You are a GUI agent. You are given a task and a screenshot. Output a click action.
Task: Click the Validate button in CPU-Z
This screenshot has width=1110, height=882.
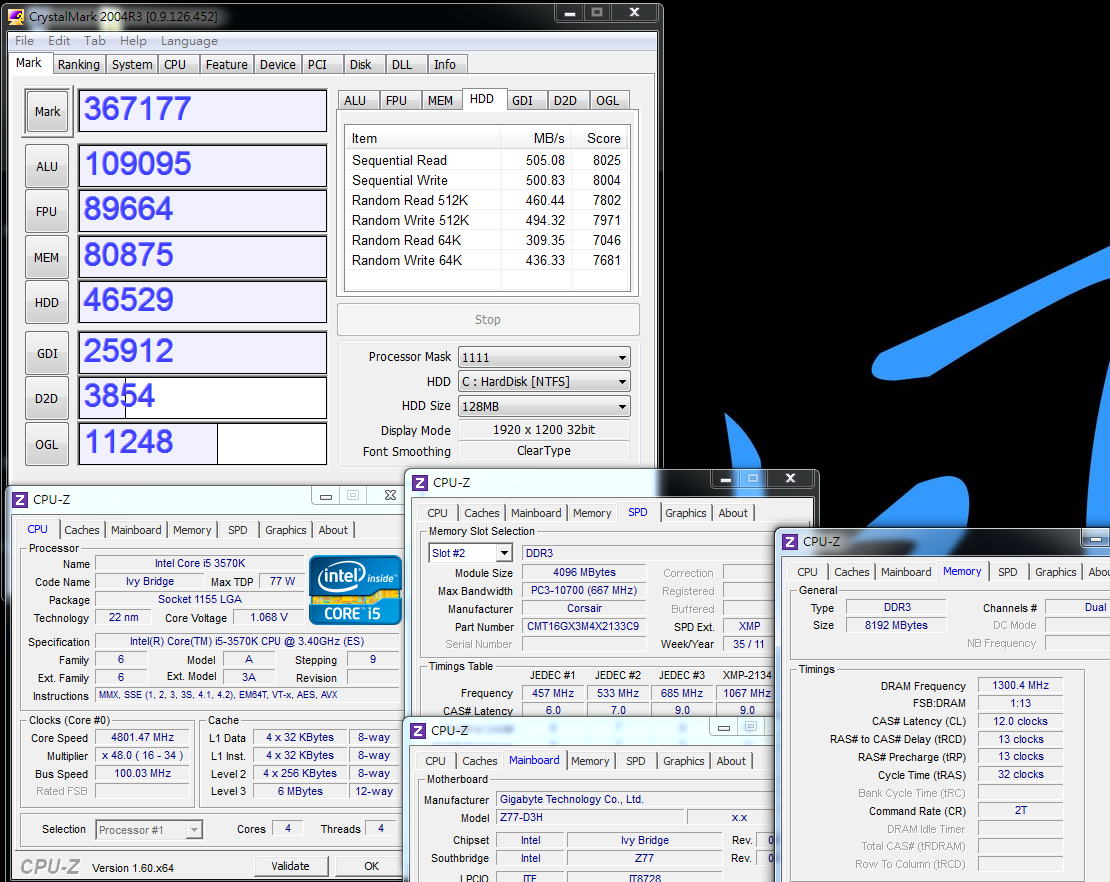[x=290, y=866]
